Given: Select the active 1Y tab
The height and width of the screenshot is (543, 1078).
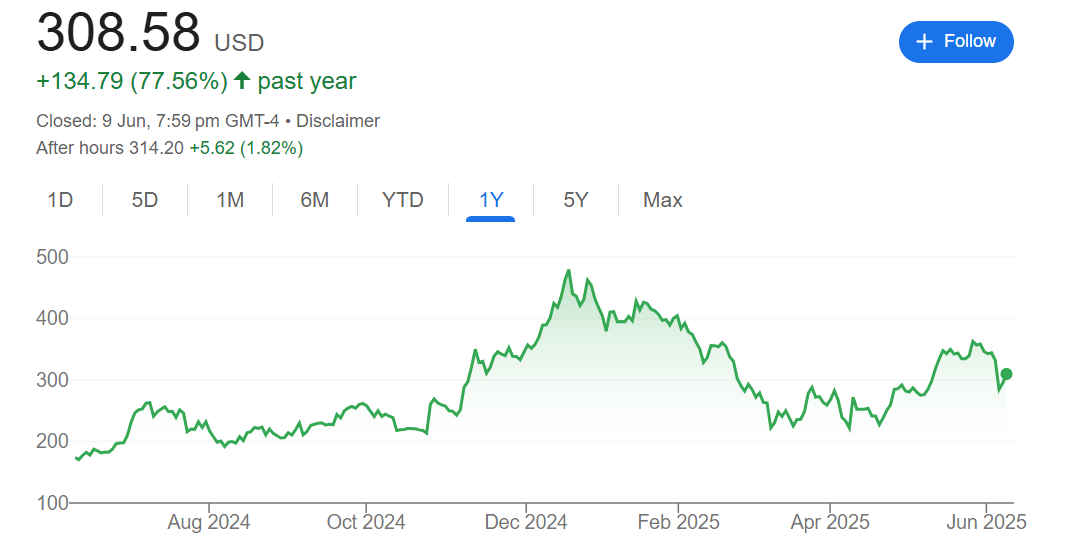Looking at the screenshot, I should (490, 200).
